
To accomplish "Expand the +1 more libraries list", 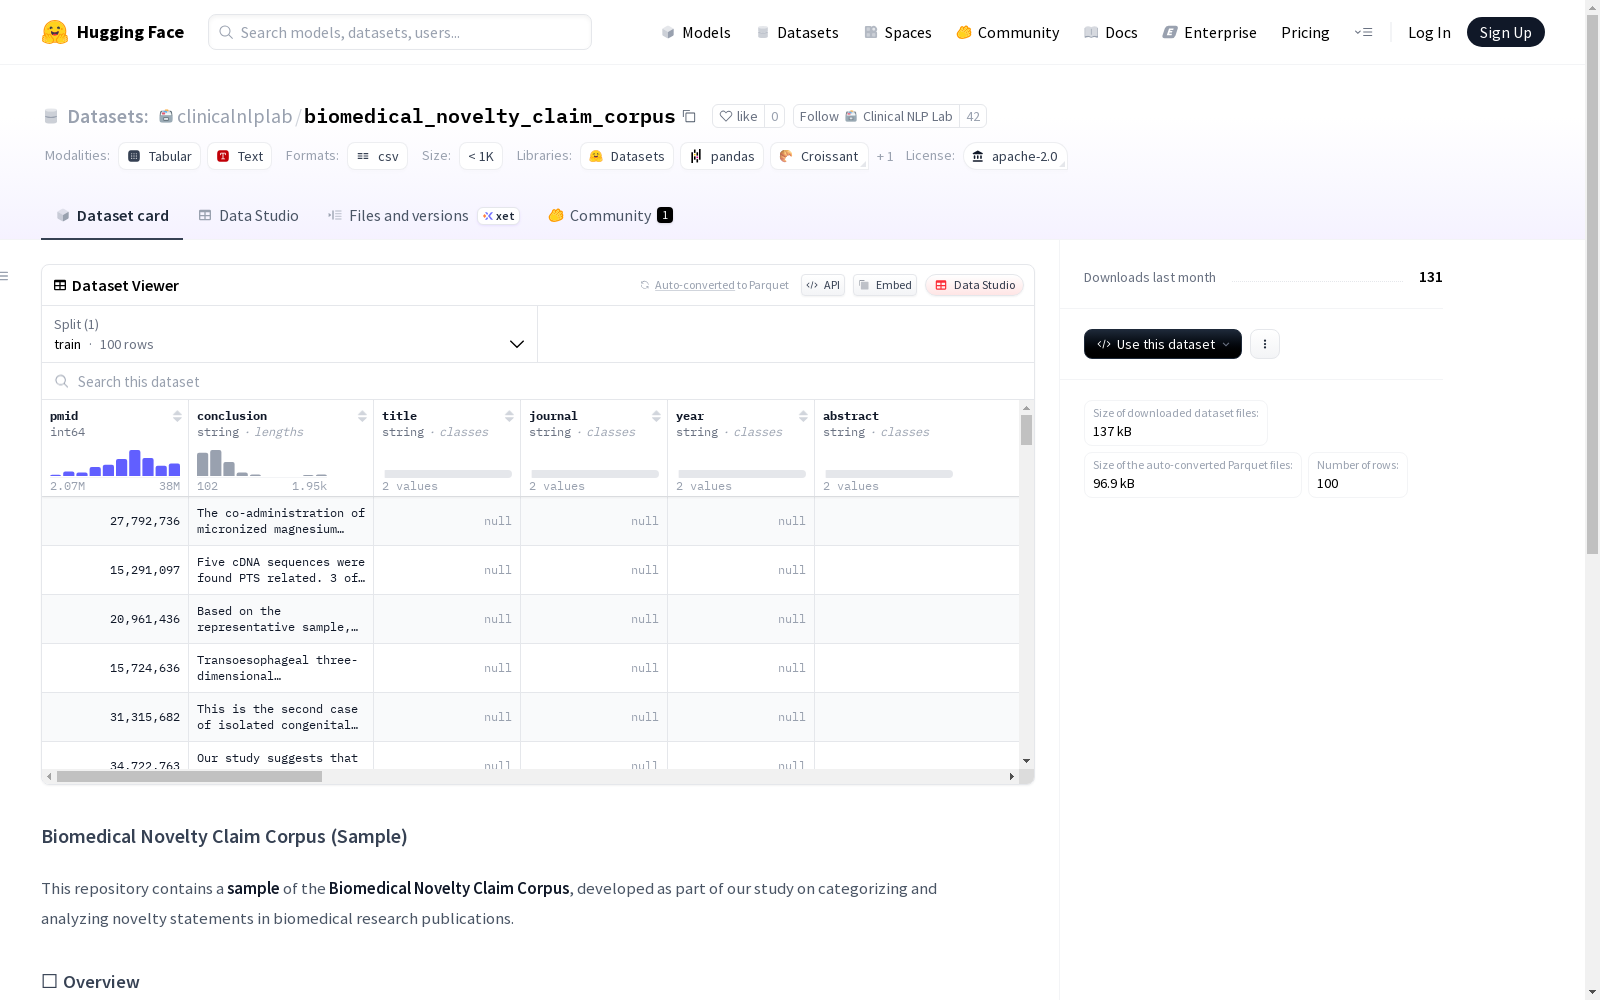I will click(x=885, y=156).
